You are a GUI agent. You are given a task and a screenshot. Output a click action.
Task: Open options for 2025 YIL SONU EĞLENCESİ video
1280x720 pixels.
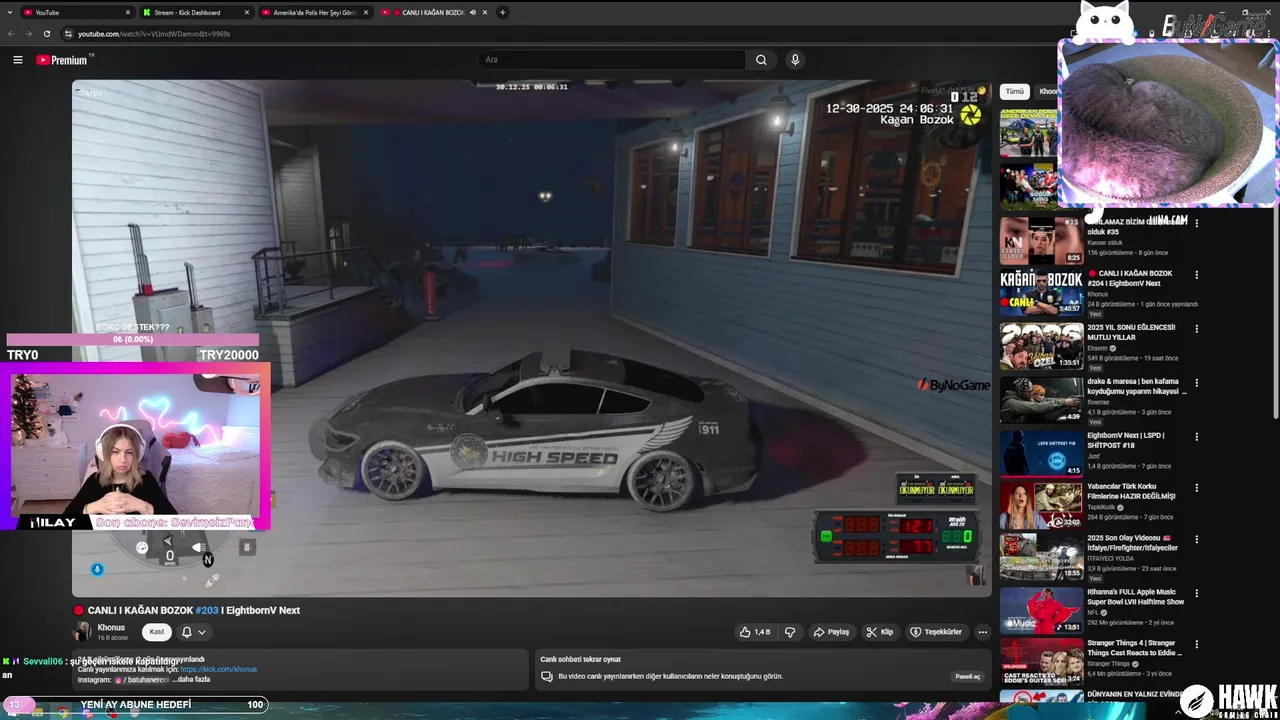pos(1196,329)
